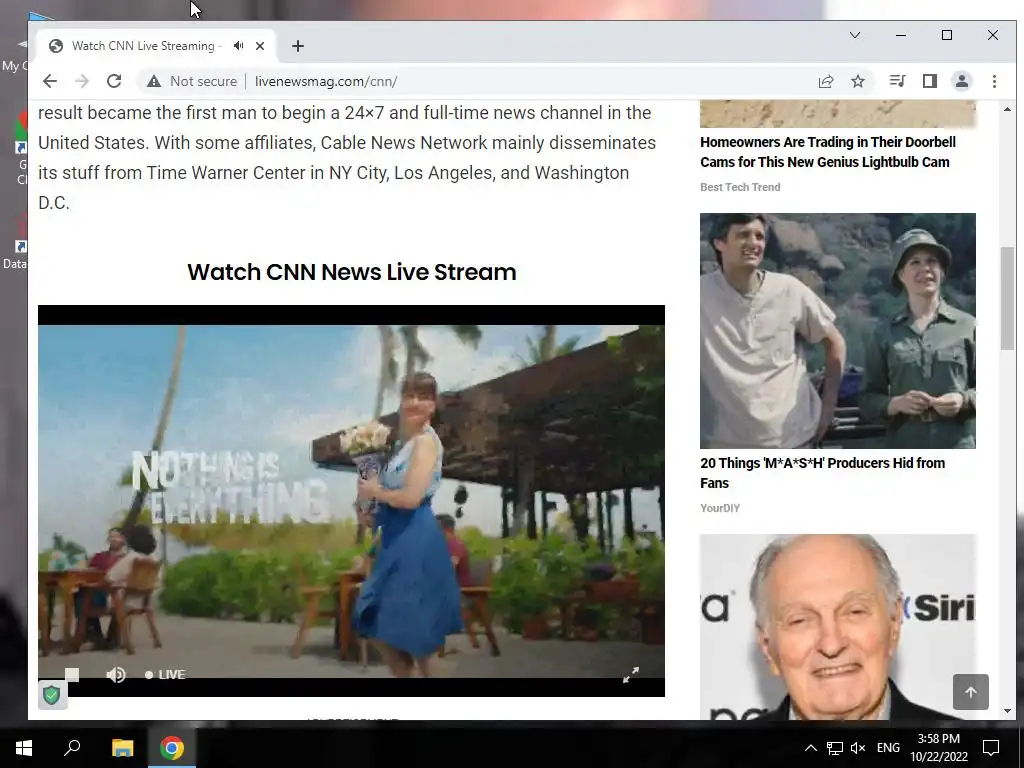Open the Windows Start menu
The height and width of the screenshot is (768, 1024).
tap(24, 748)
